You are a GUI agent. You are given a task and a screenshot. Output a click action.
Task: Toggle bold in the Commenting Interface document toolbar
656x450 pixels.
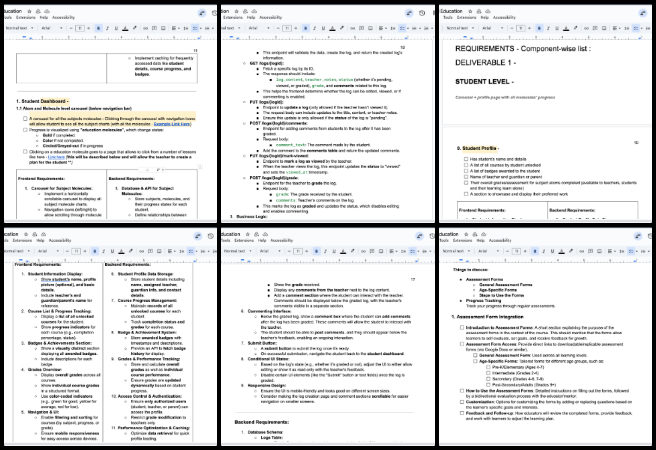tap(316, 251)
